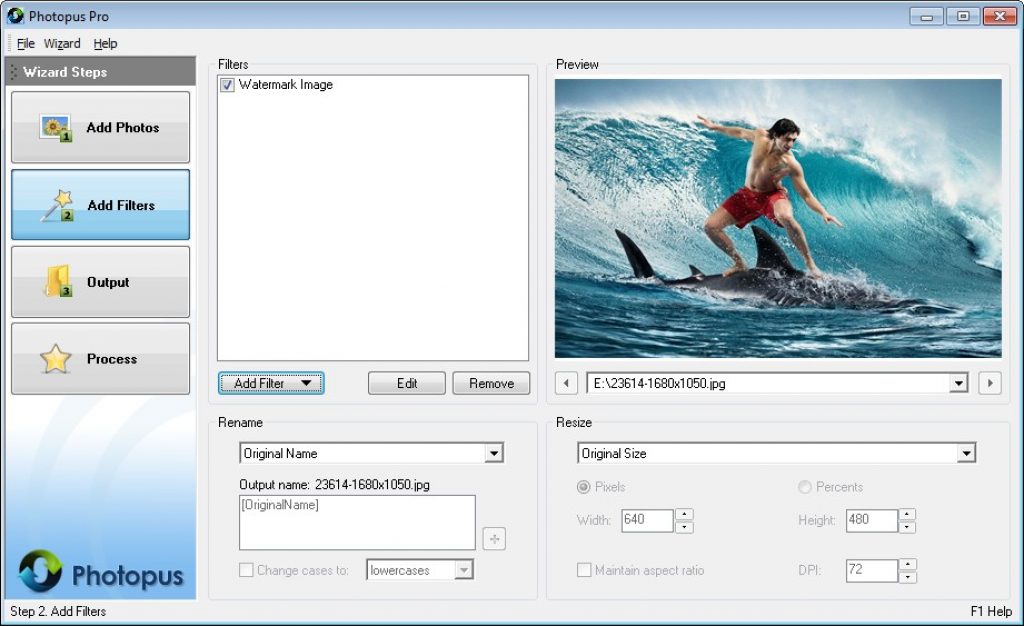Click the Add Photos wizard step icon
This screenshot has width=1024, height=626.
55,128
